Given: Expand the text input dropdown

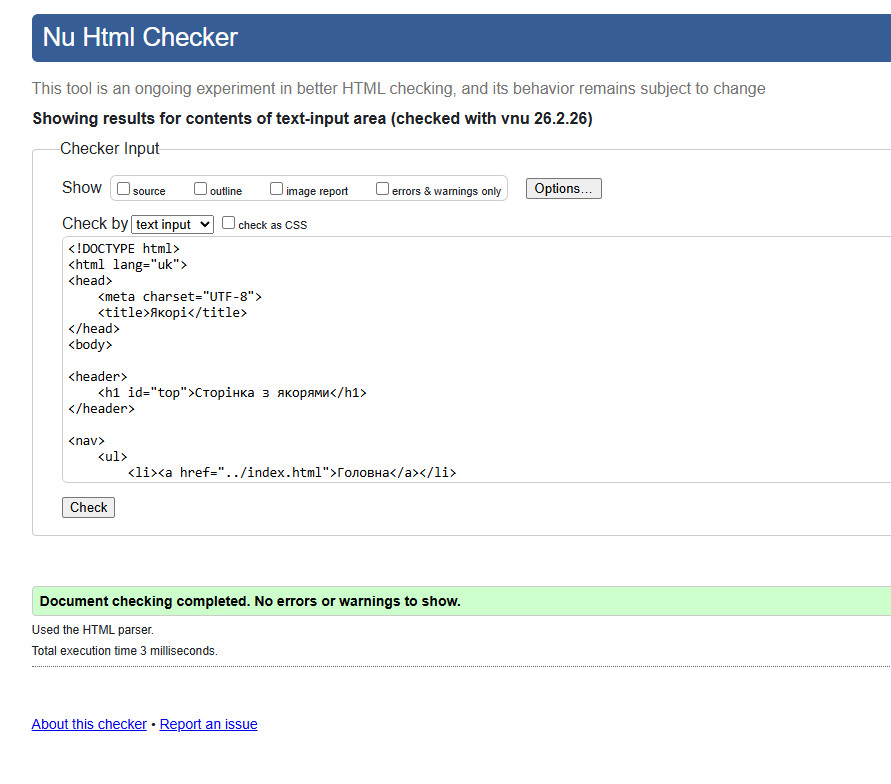Looking at the screenshot, I should tap(172, 225).
